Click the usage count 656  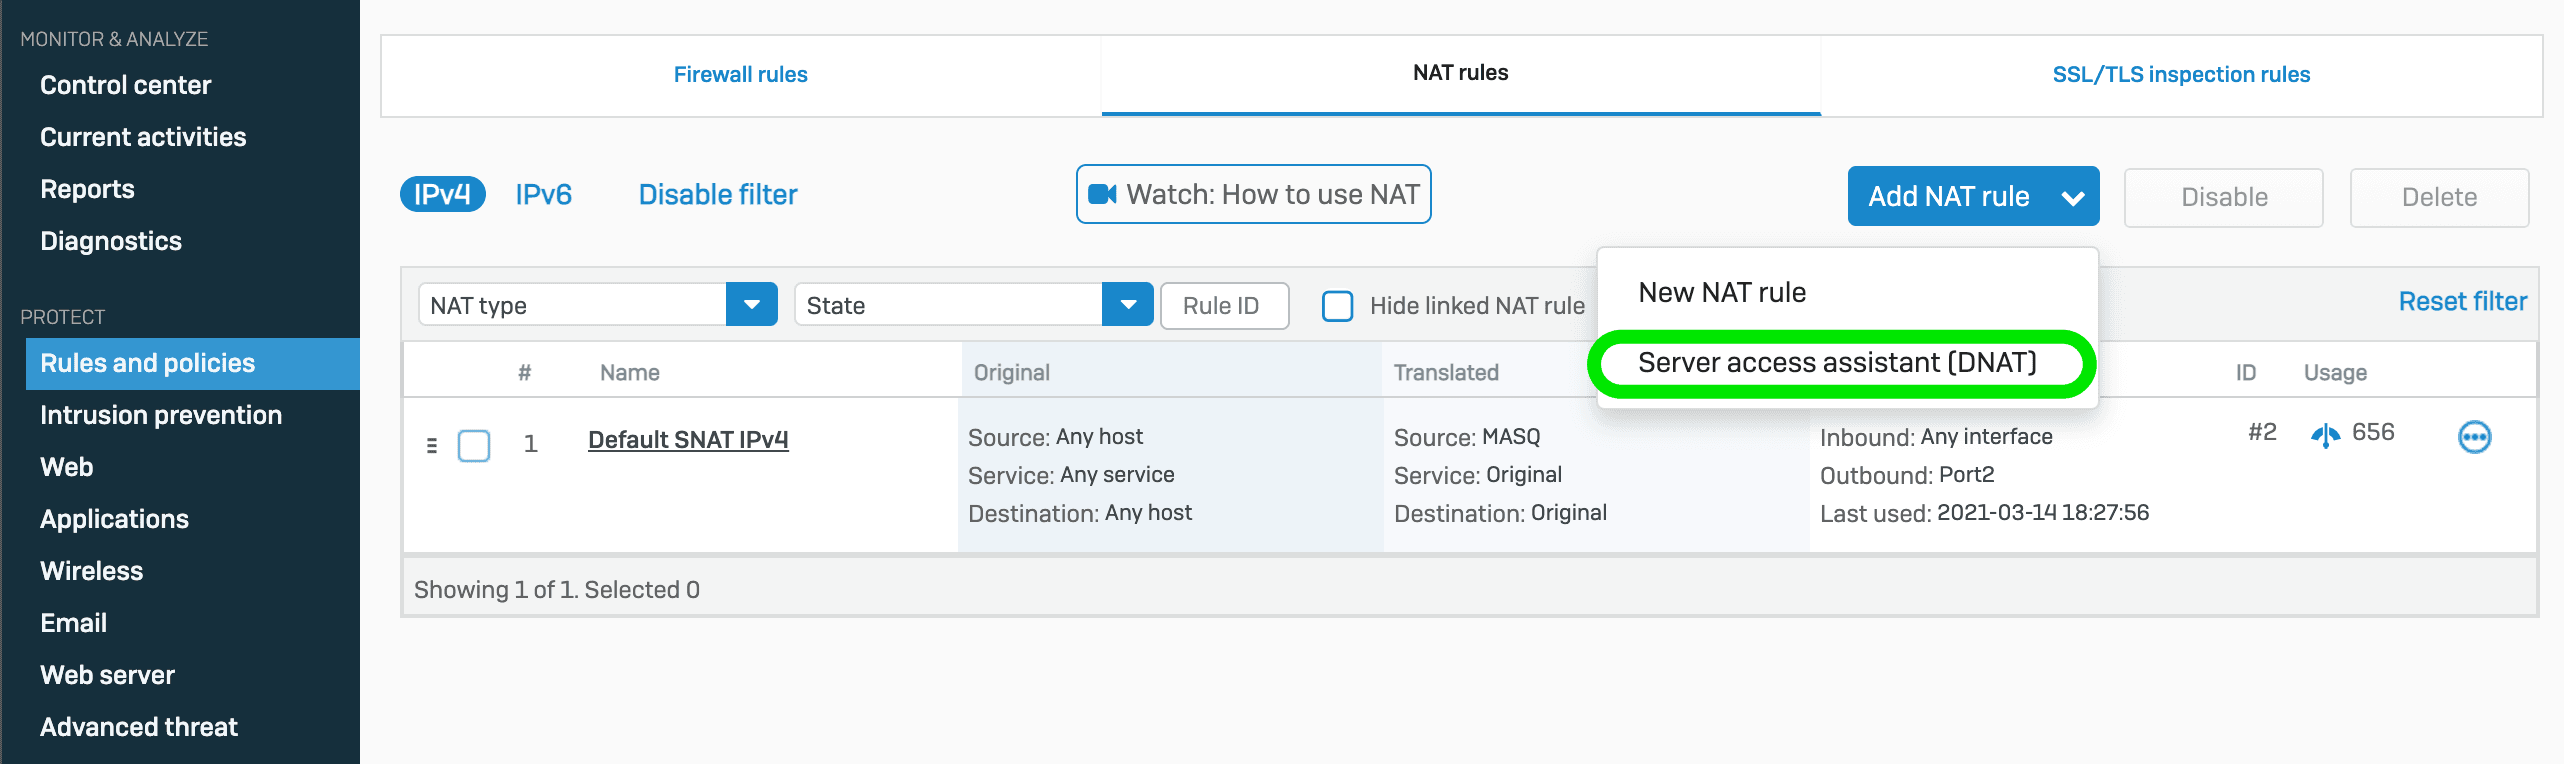[x=2373, y=432]
